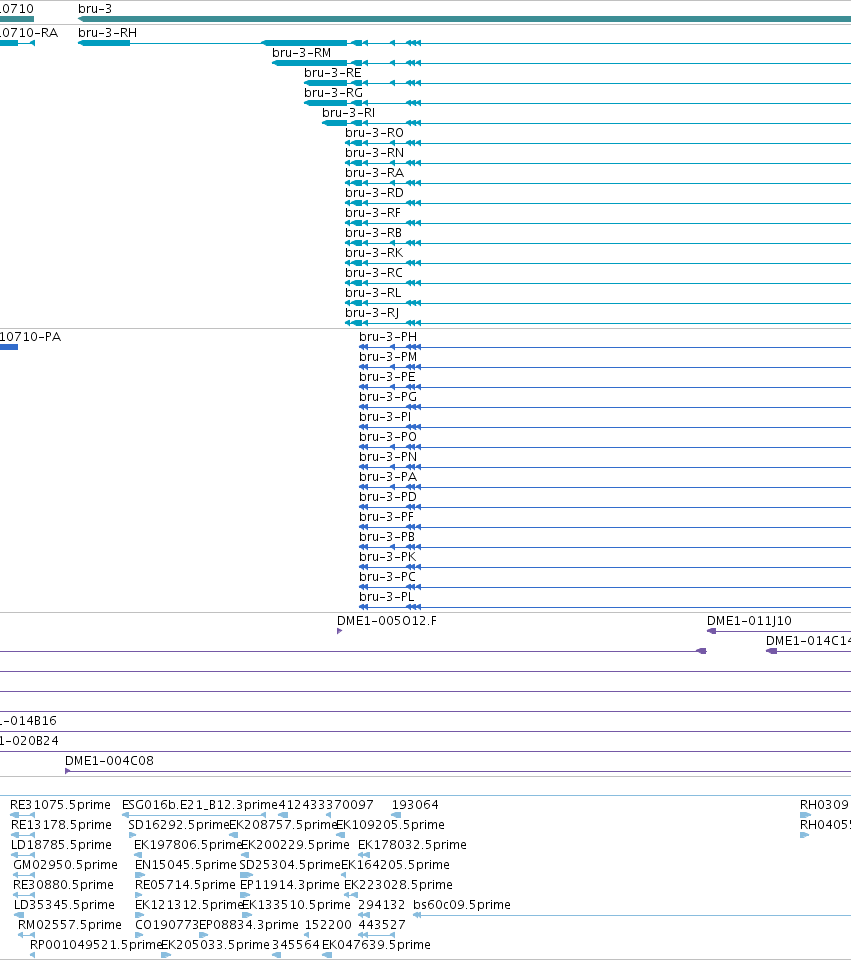851x960 pixels.
Task: Select EST RM02557.5prime
Action: pos(70,924)
